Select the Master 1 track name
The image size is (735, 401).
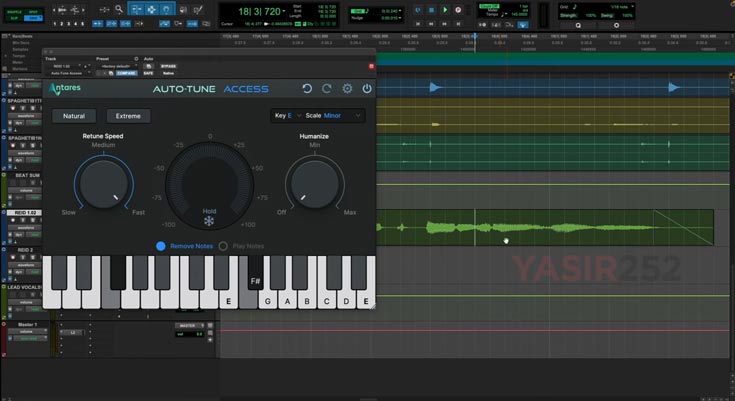coord(26,325)
